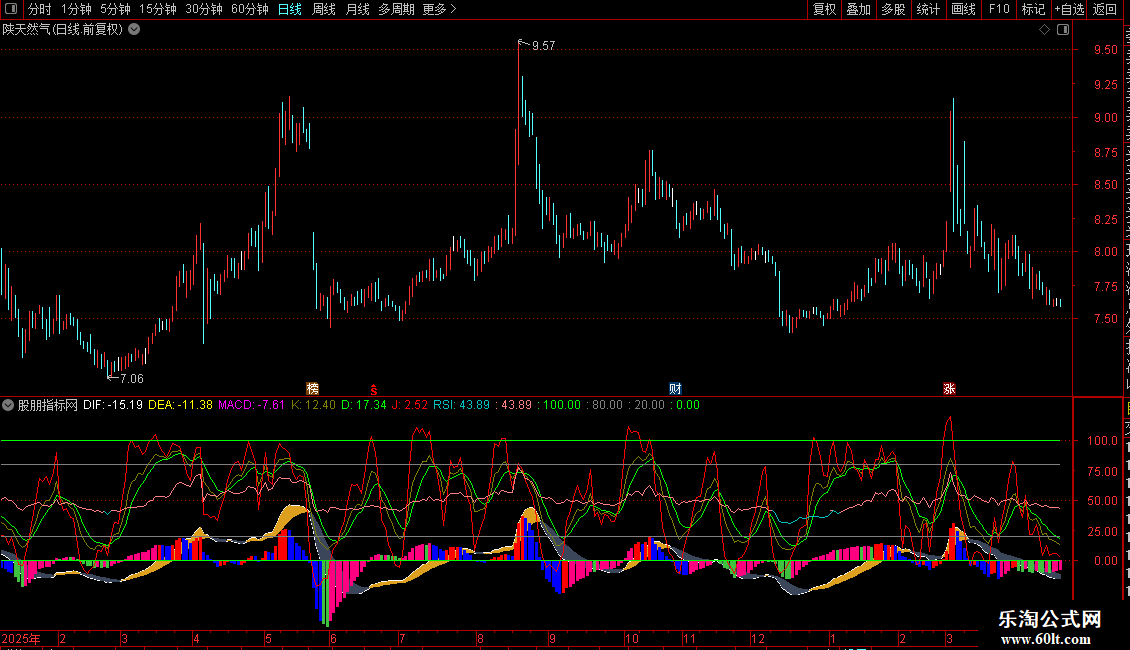
Task: Switch to 60分钟 chart period
Action: pos(249,9)
